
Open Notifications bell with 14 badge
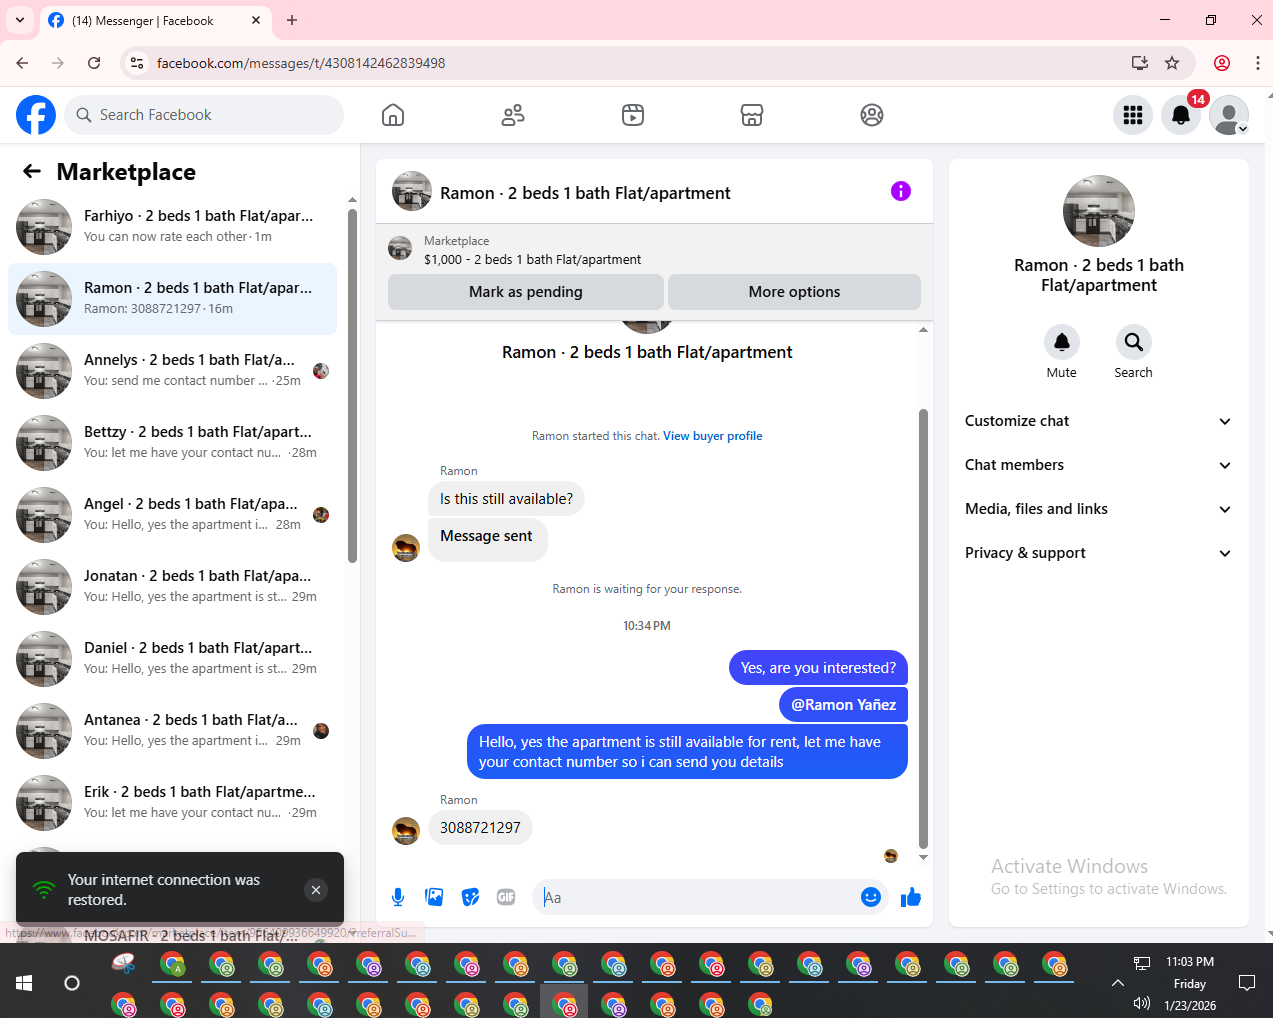coord(1181,115)
